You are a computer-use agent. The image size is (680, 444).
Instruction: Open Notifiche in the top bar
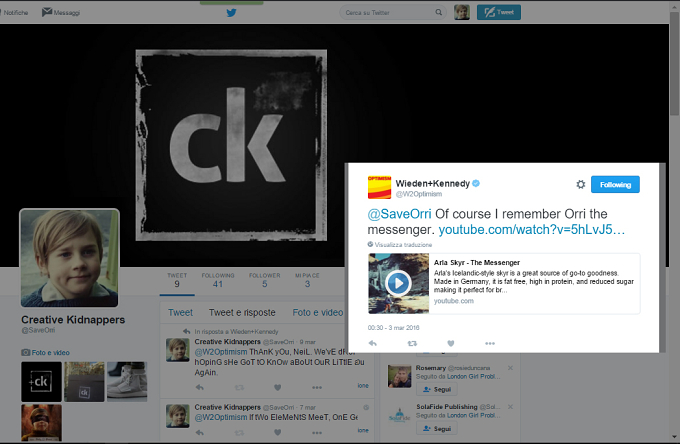15,13
